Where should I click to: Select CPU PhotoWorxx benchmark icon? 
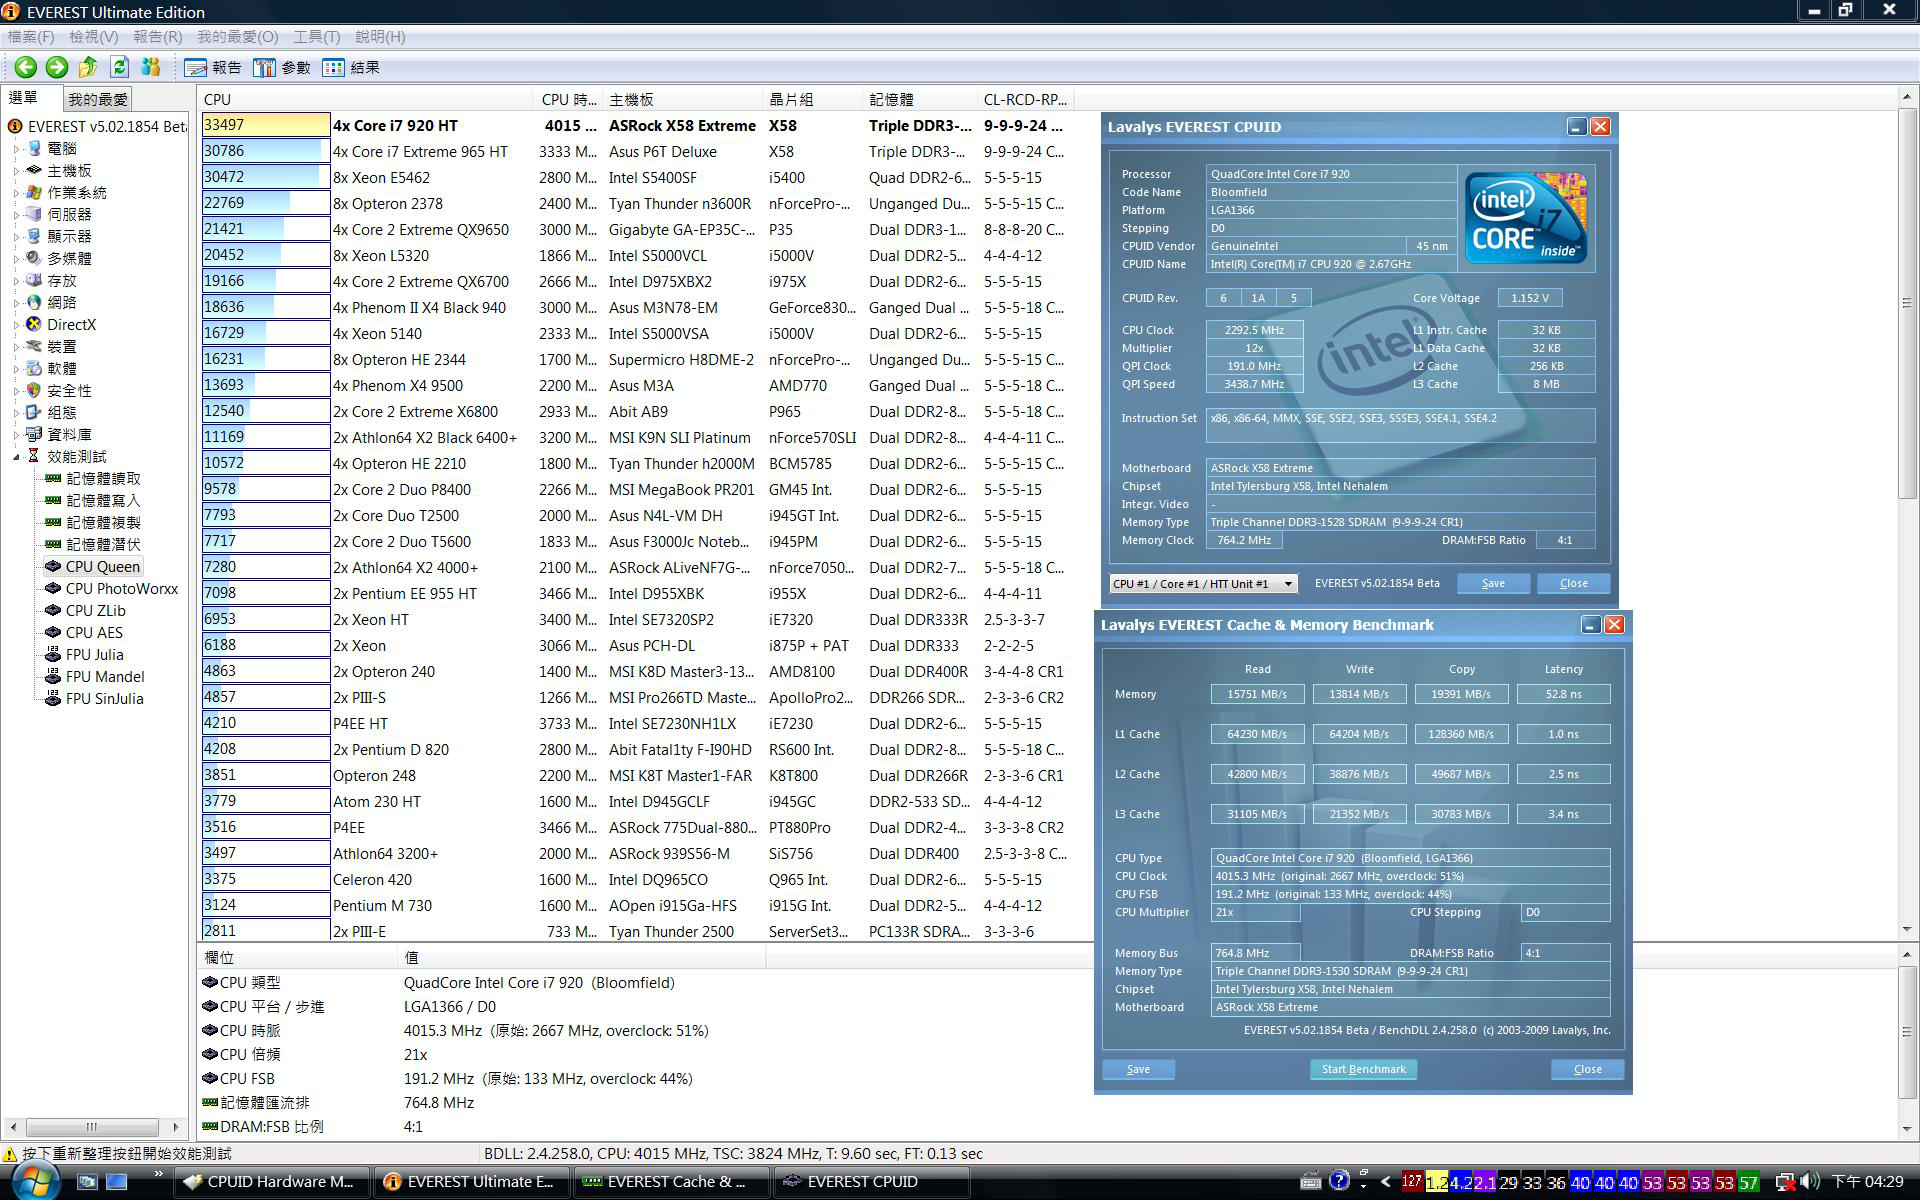[x=53, y=588]
